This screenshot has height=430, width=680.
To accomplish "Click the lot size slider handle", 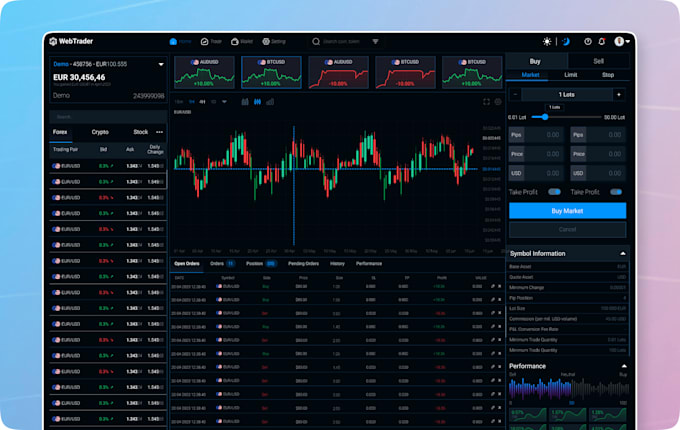I will [545, 117].
